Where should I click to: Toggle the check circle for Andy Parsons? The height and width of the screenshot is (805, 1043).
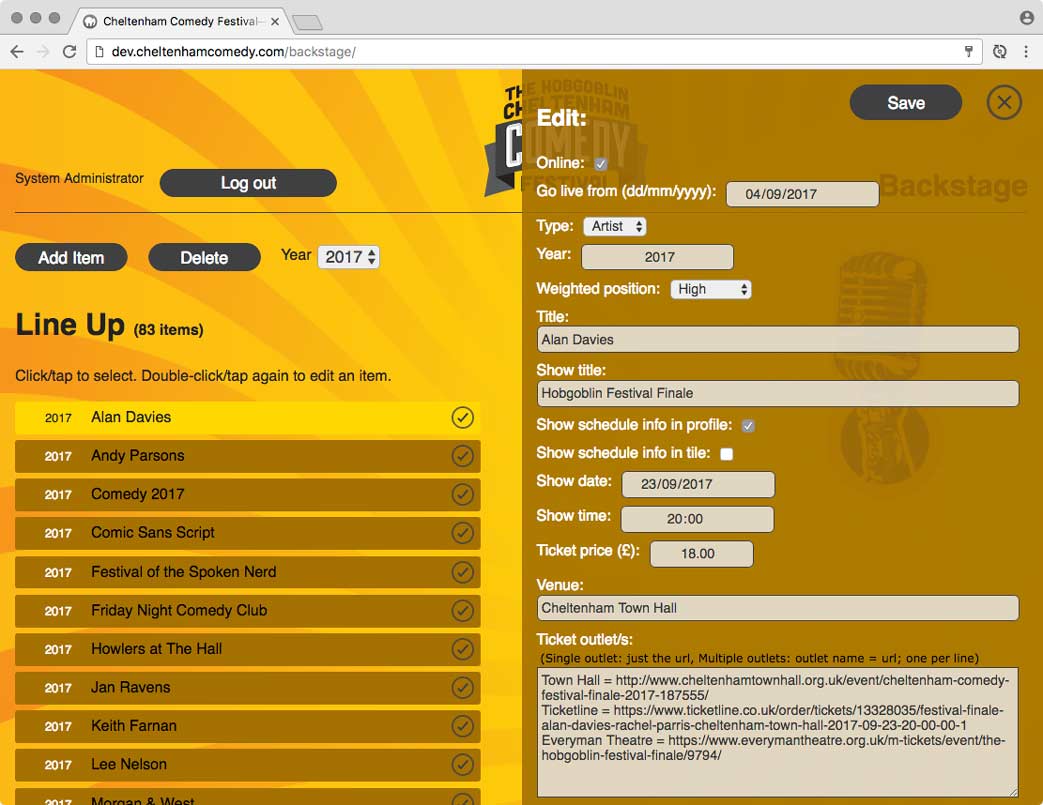(x=462, y=456)
